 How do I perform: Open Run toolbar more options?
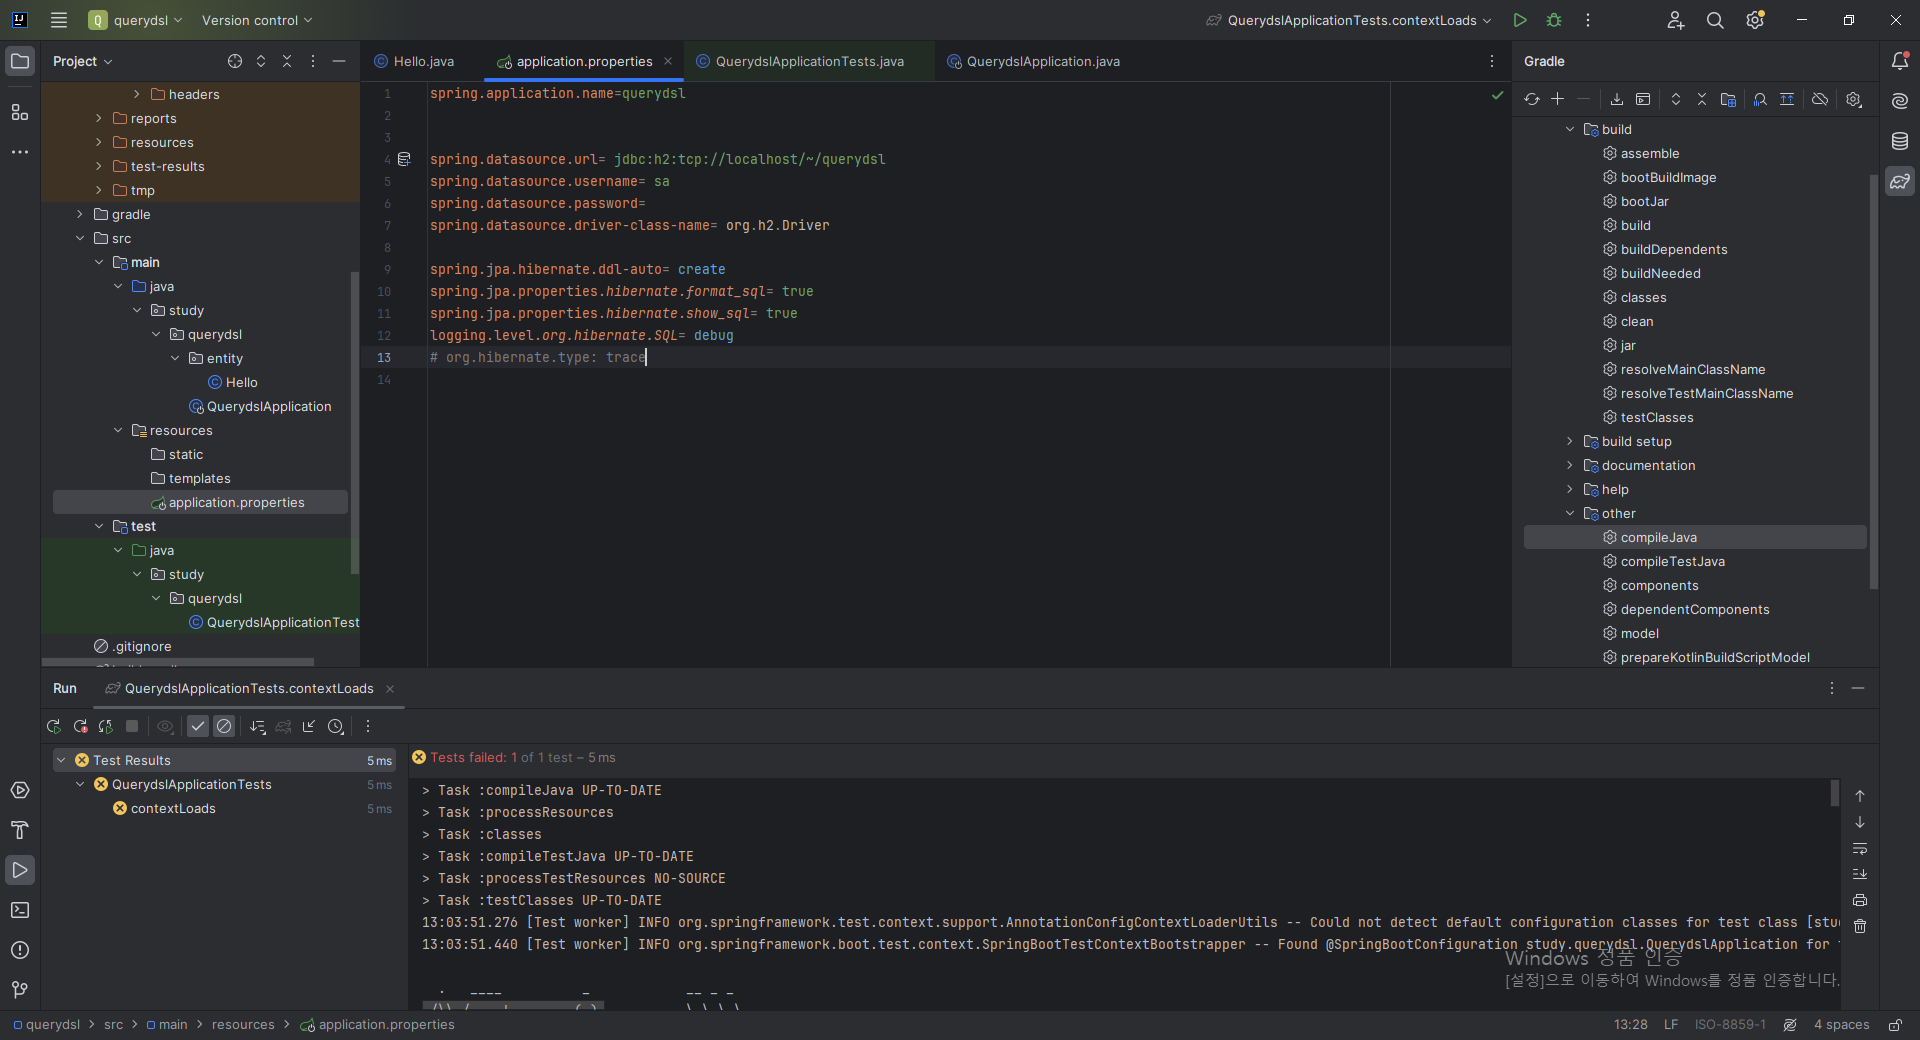click(368, 727)
